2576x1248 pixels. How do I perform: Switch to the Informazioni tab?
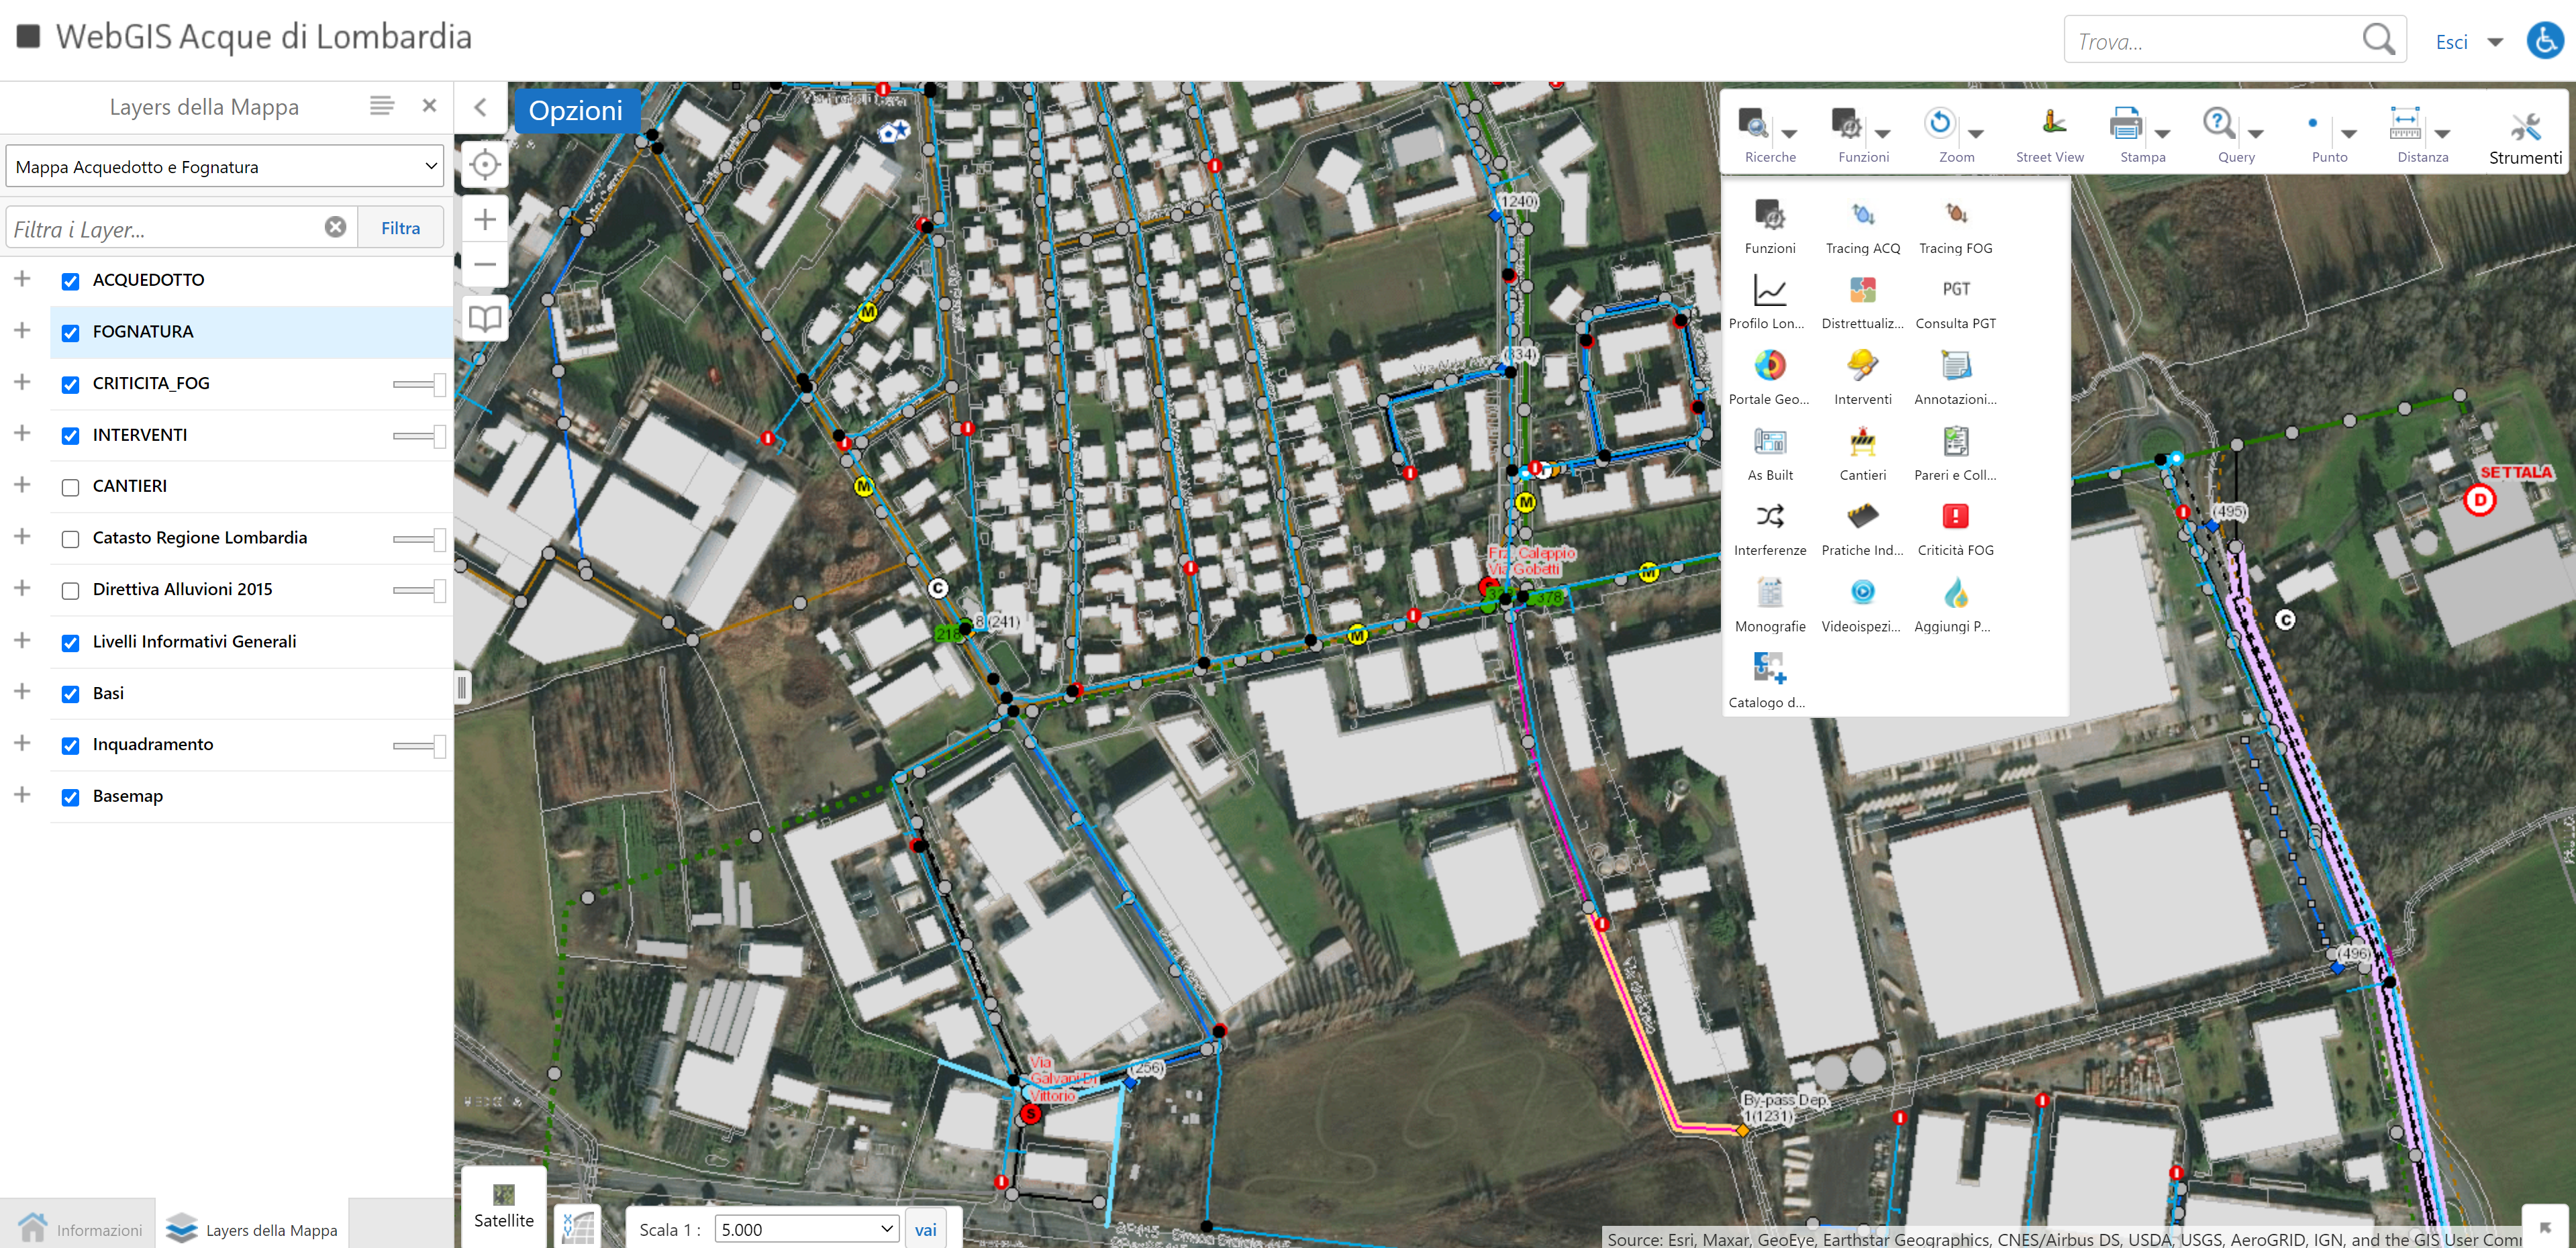(79, 1229)
